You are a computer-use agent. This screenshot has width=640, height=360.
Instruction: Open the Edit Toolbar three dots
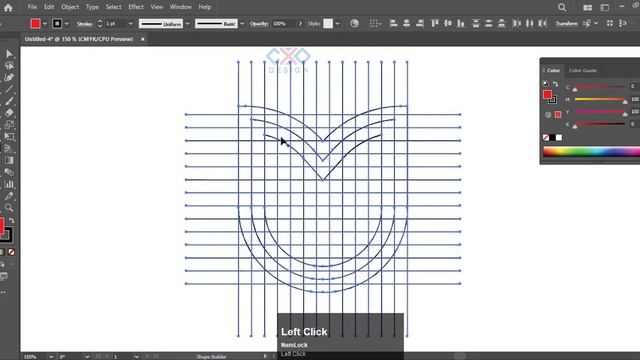(x=3, y=292)
